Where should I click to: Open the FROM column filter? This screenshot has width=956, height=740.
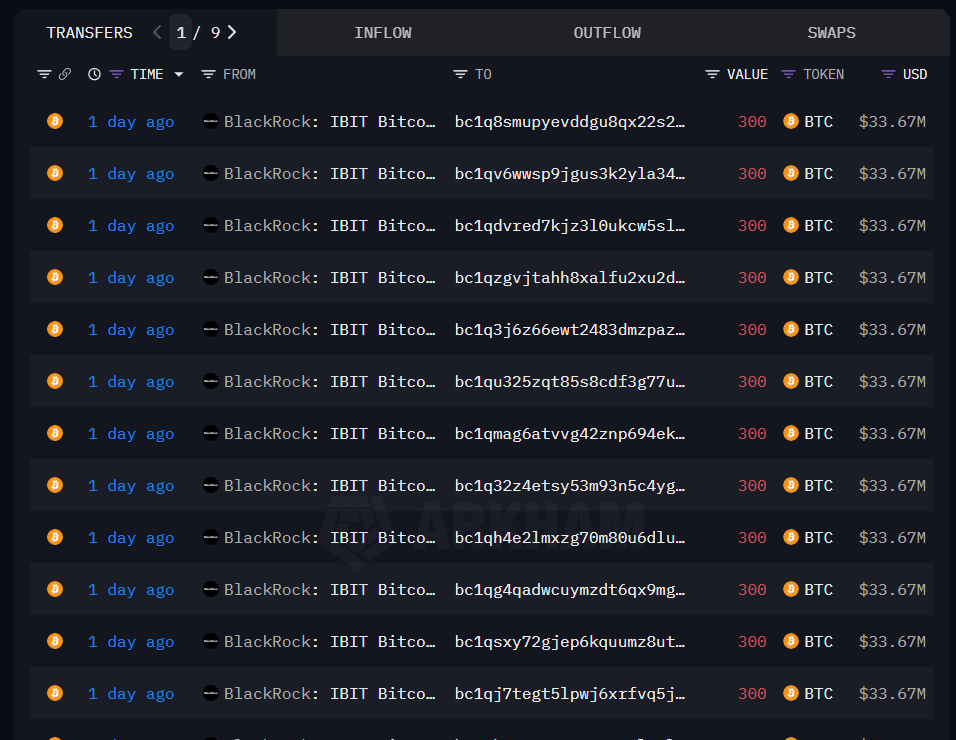(x=208, y=74)
